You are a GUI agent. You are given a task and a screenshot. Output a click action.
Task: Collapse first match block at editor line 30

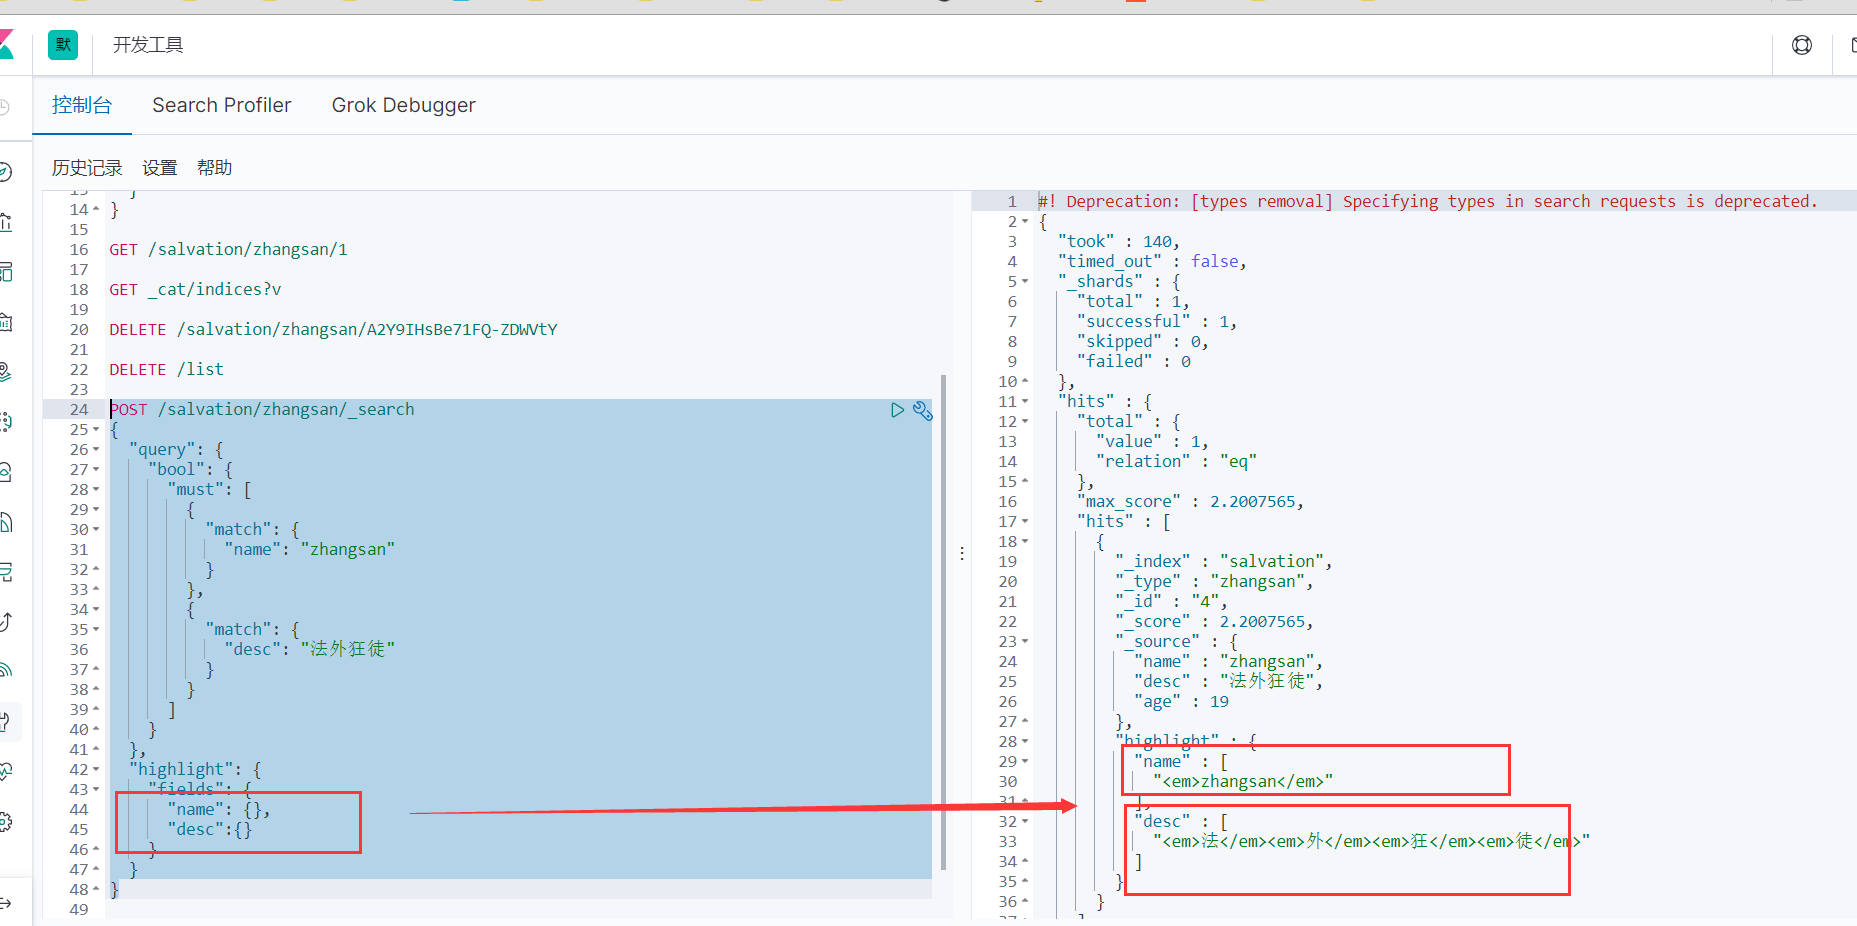96,530
